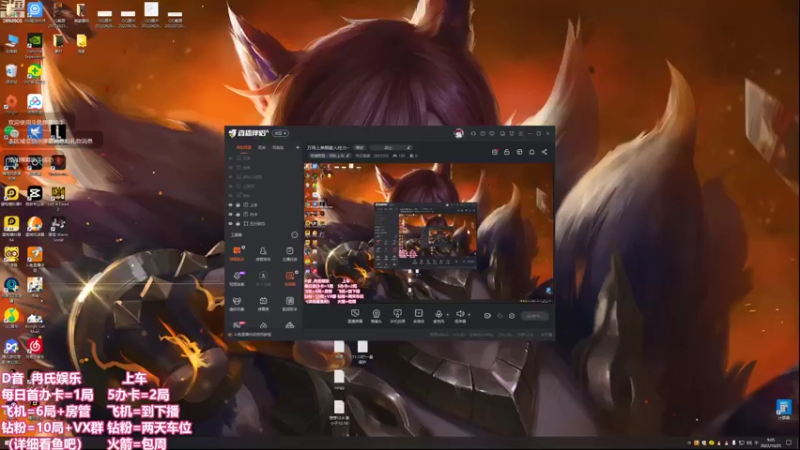800x450 pixels.
Task: Open the black-and-white CapCut desktop icon
Action: pos(35,196)
